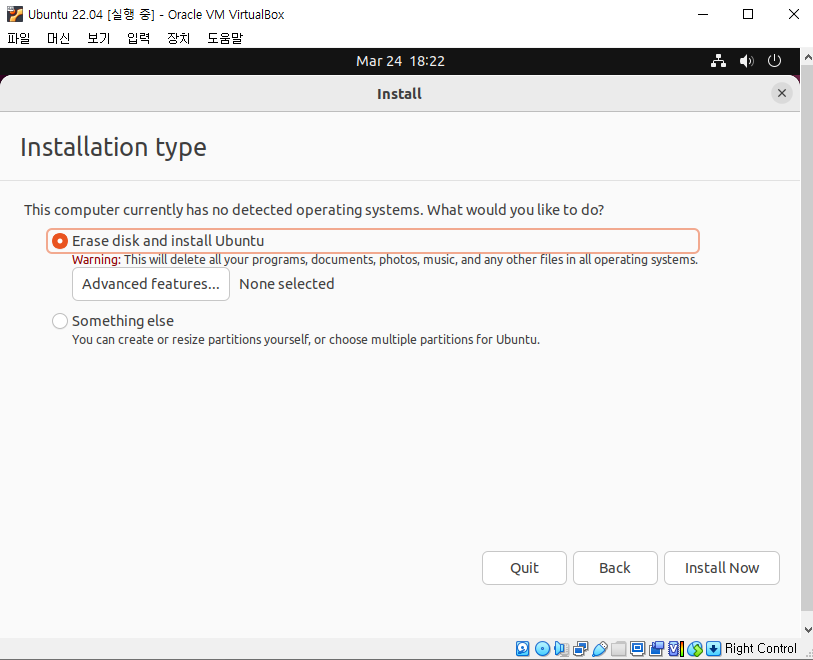Maximize the VirtualBox window

pyautogui.click(x=748, y=14)
